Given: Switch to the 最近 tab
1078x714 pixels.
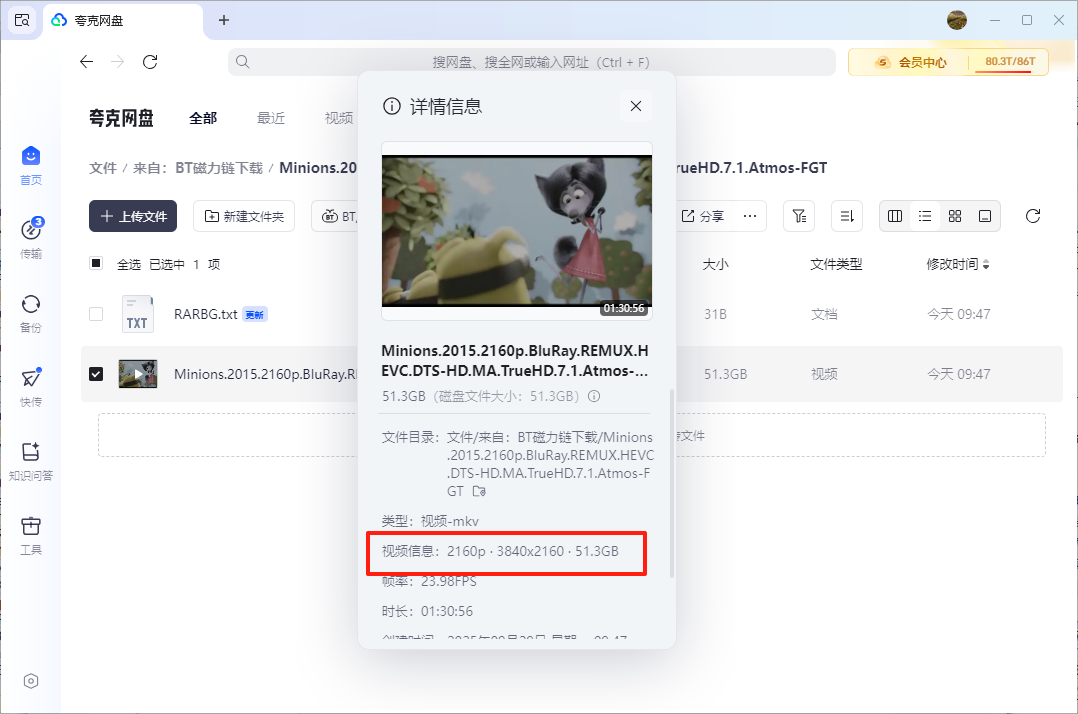Looking at the screenshot, I should [271, 118].
